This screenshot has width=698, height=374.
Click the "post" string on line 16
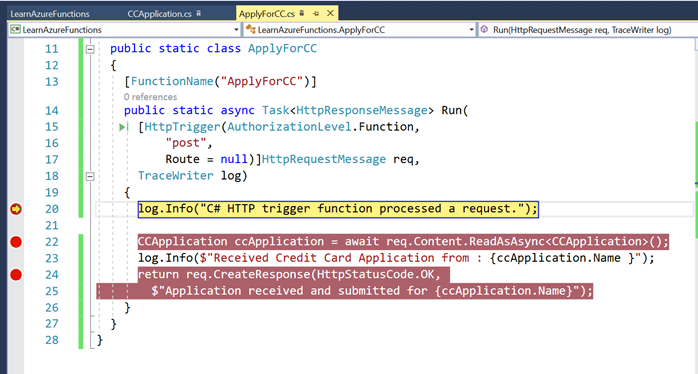tap(186, 143)
